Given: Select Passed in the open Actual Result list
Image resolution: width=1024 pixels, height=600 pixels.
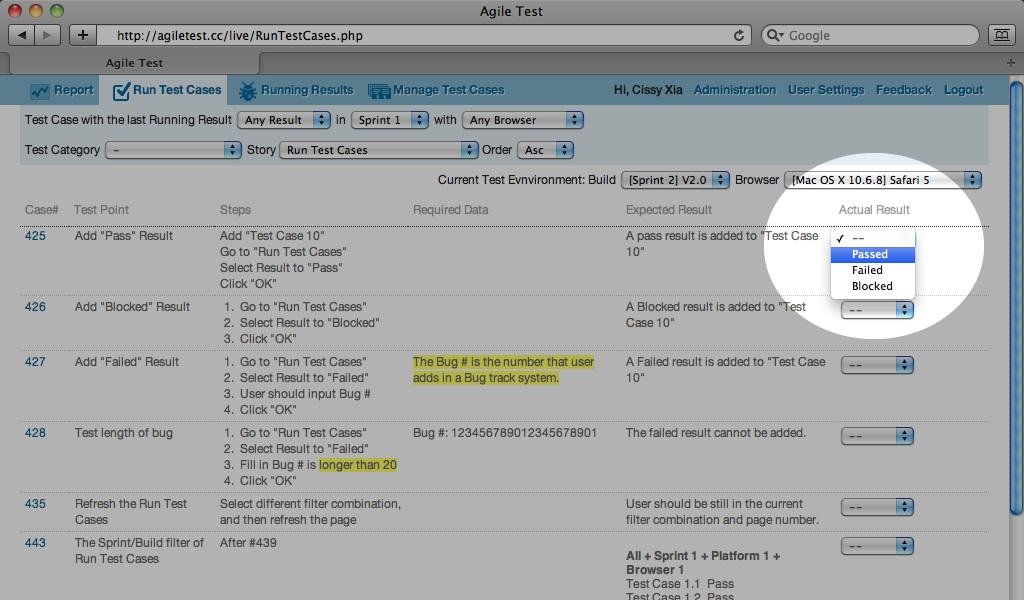Looking at the screenshot, I should 871,254.
